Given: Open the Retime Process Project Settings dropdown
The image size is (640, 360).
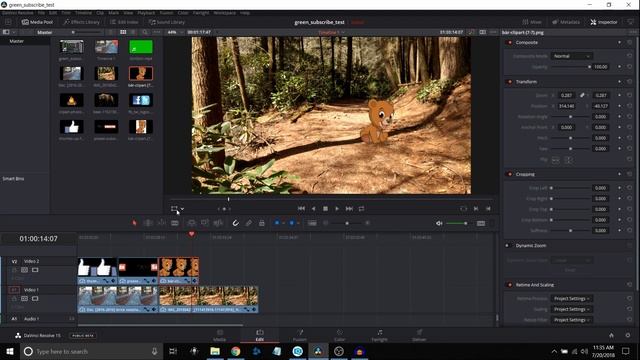Looking at the screenshot, I should tap(572, 298).
